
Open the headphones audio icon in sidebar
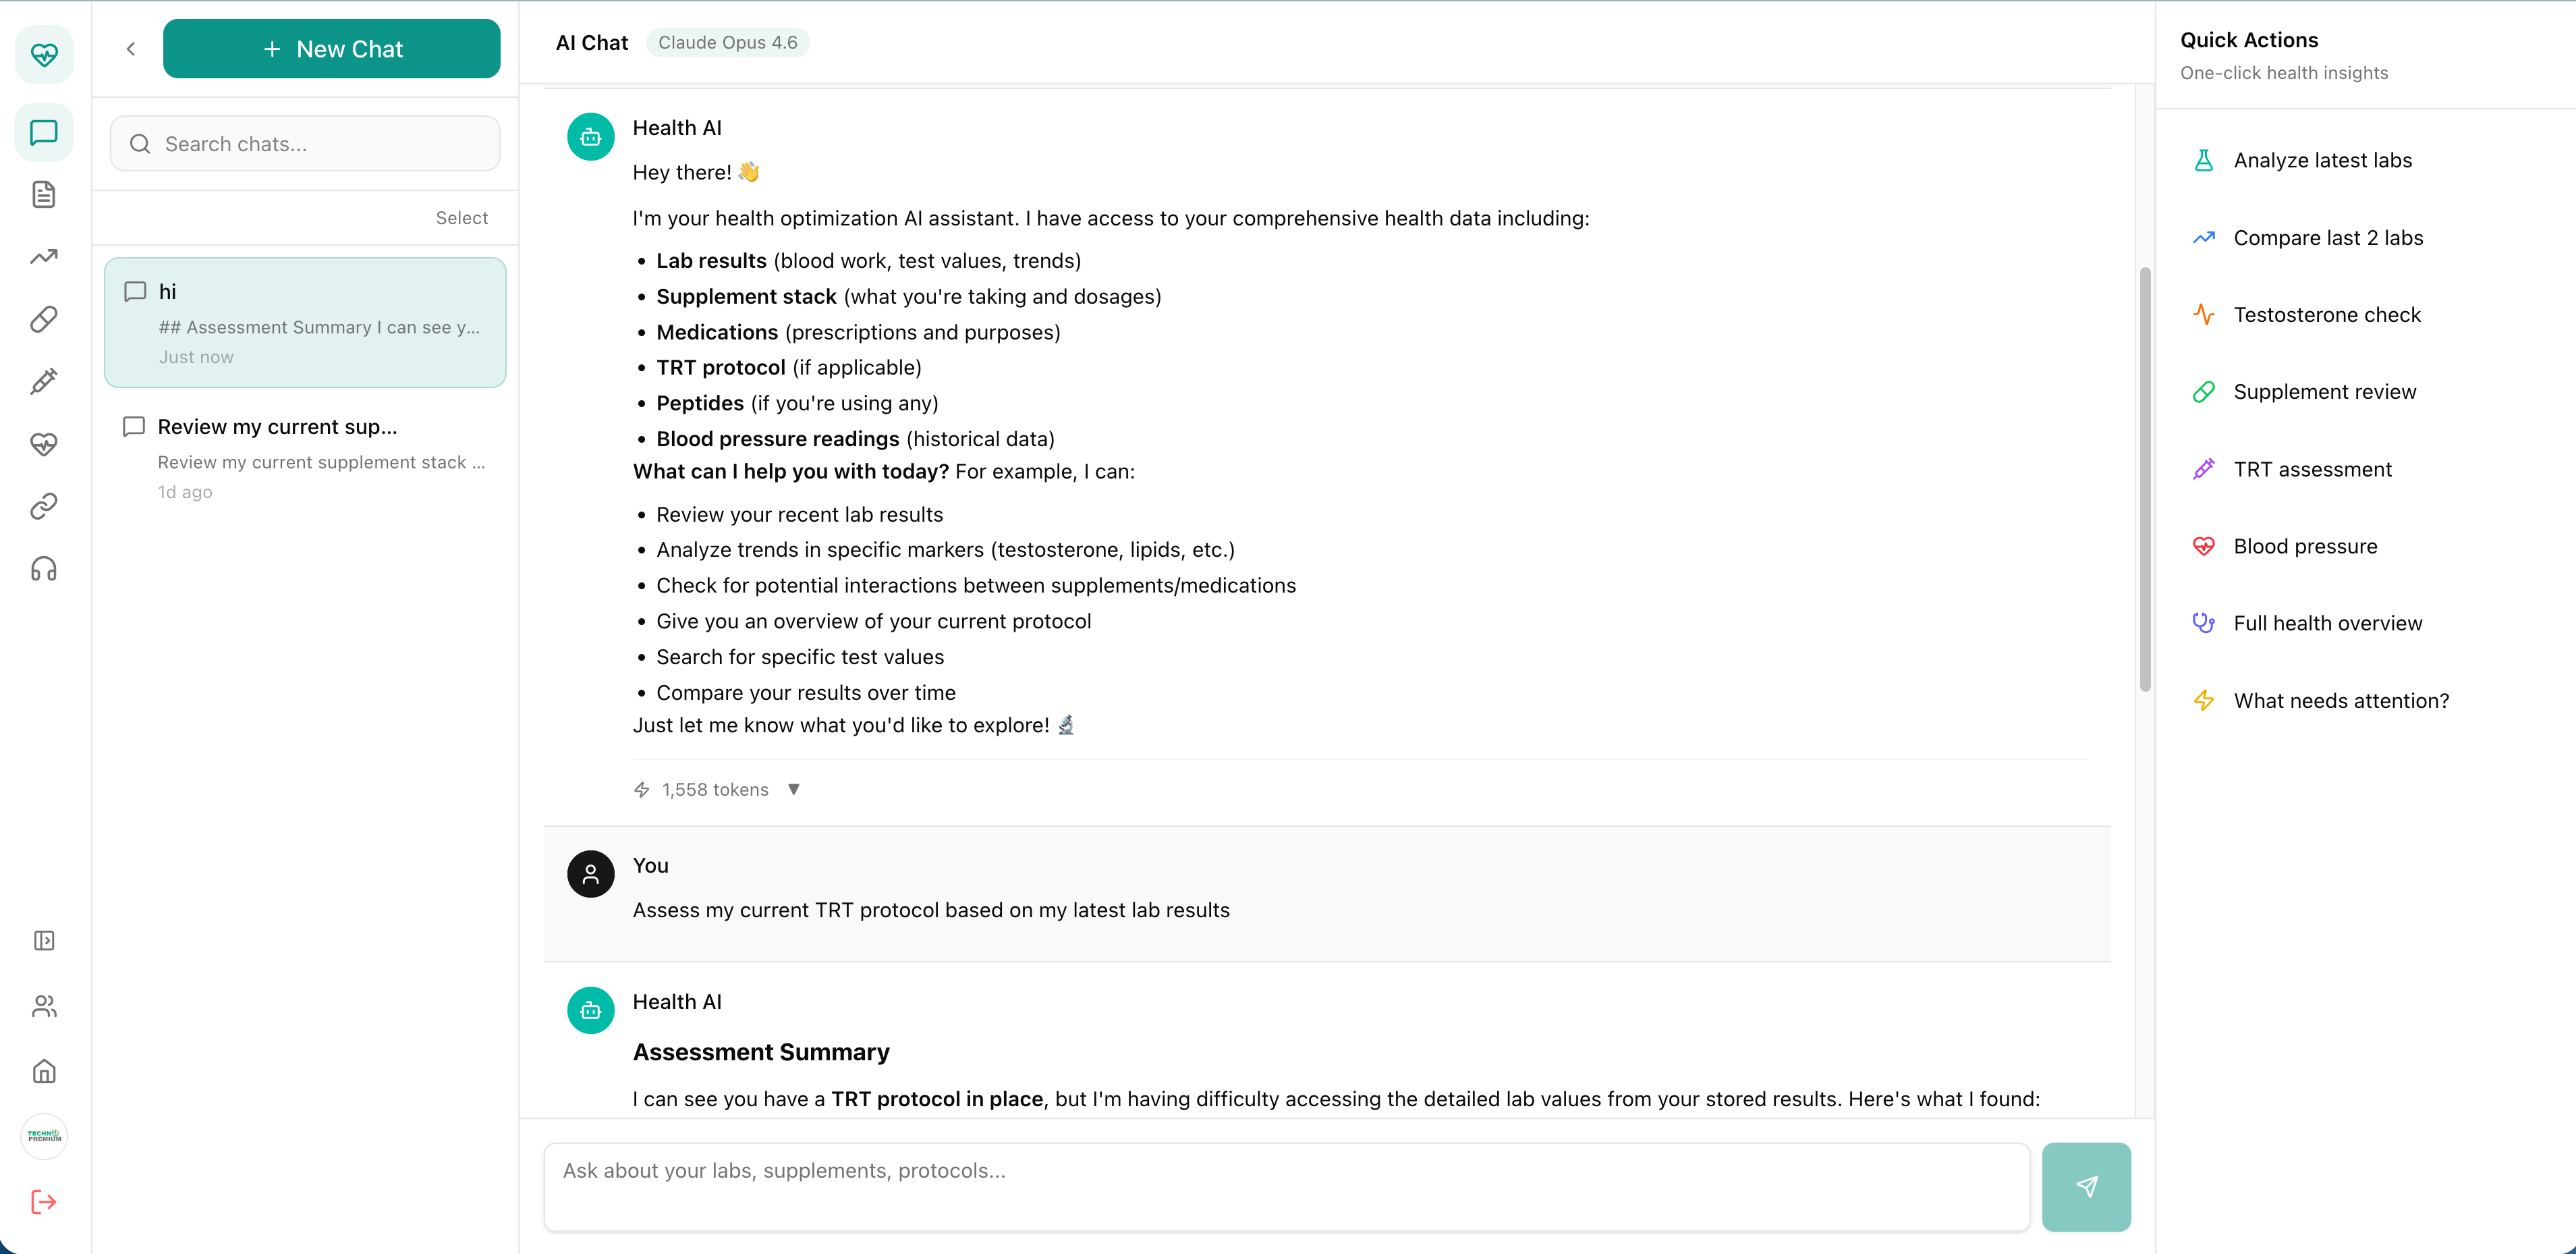tap(44, 568)
